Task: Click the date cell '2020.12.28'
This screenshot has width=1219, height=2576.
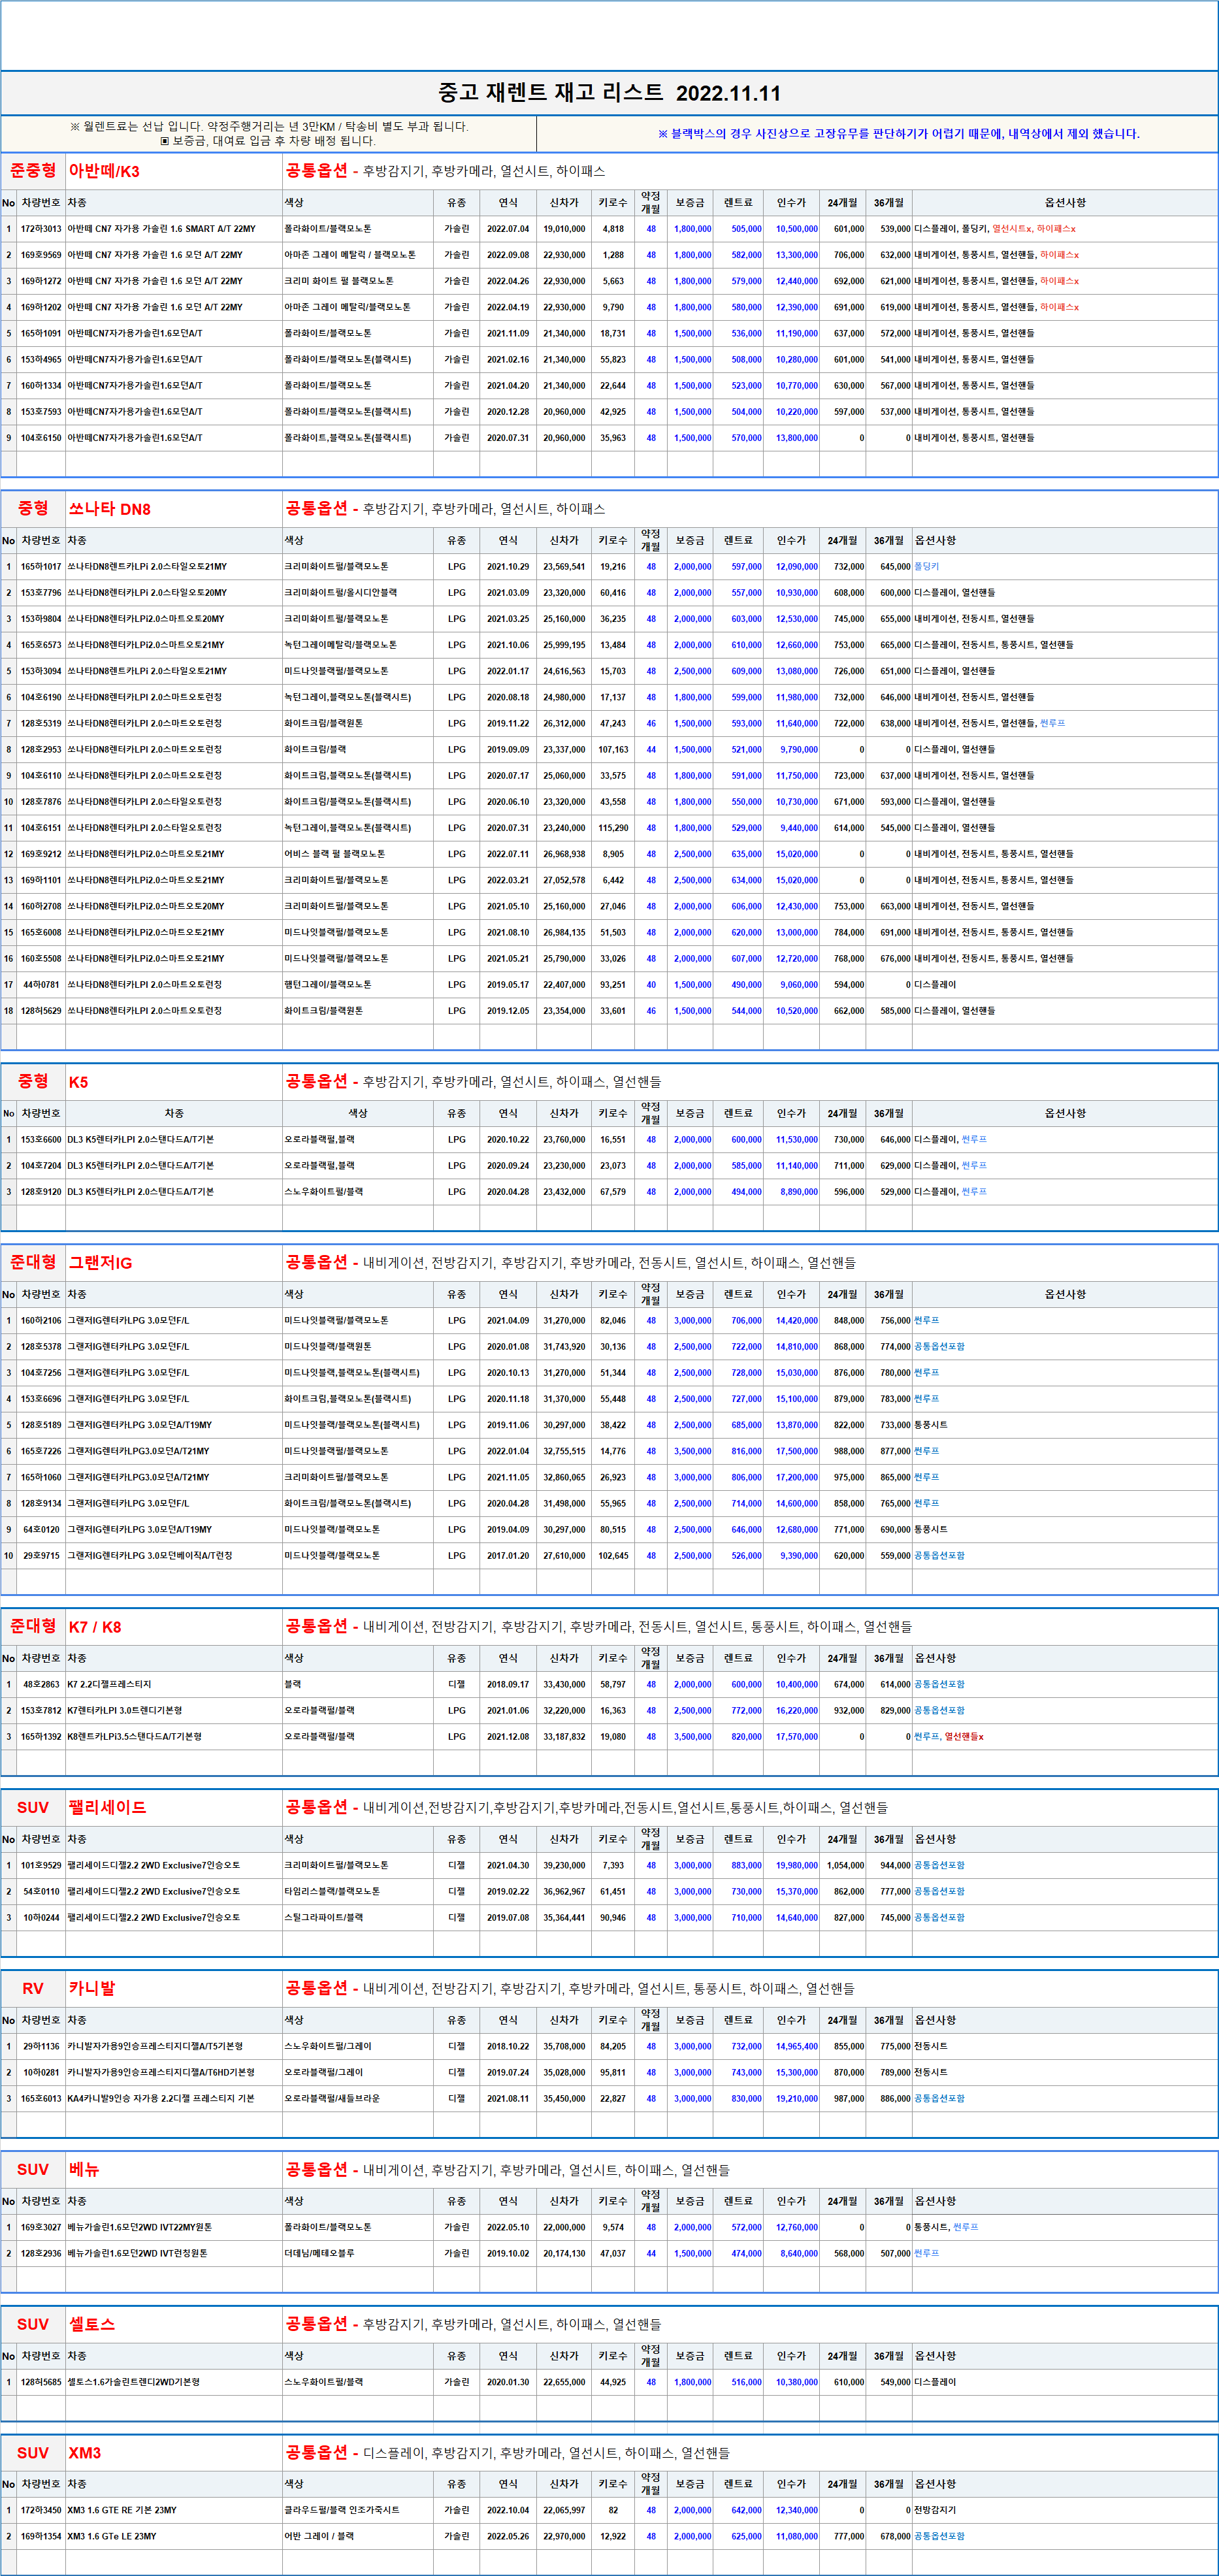Action: click(x=508, y=411)
